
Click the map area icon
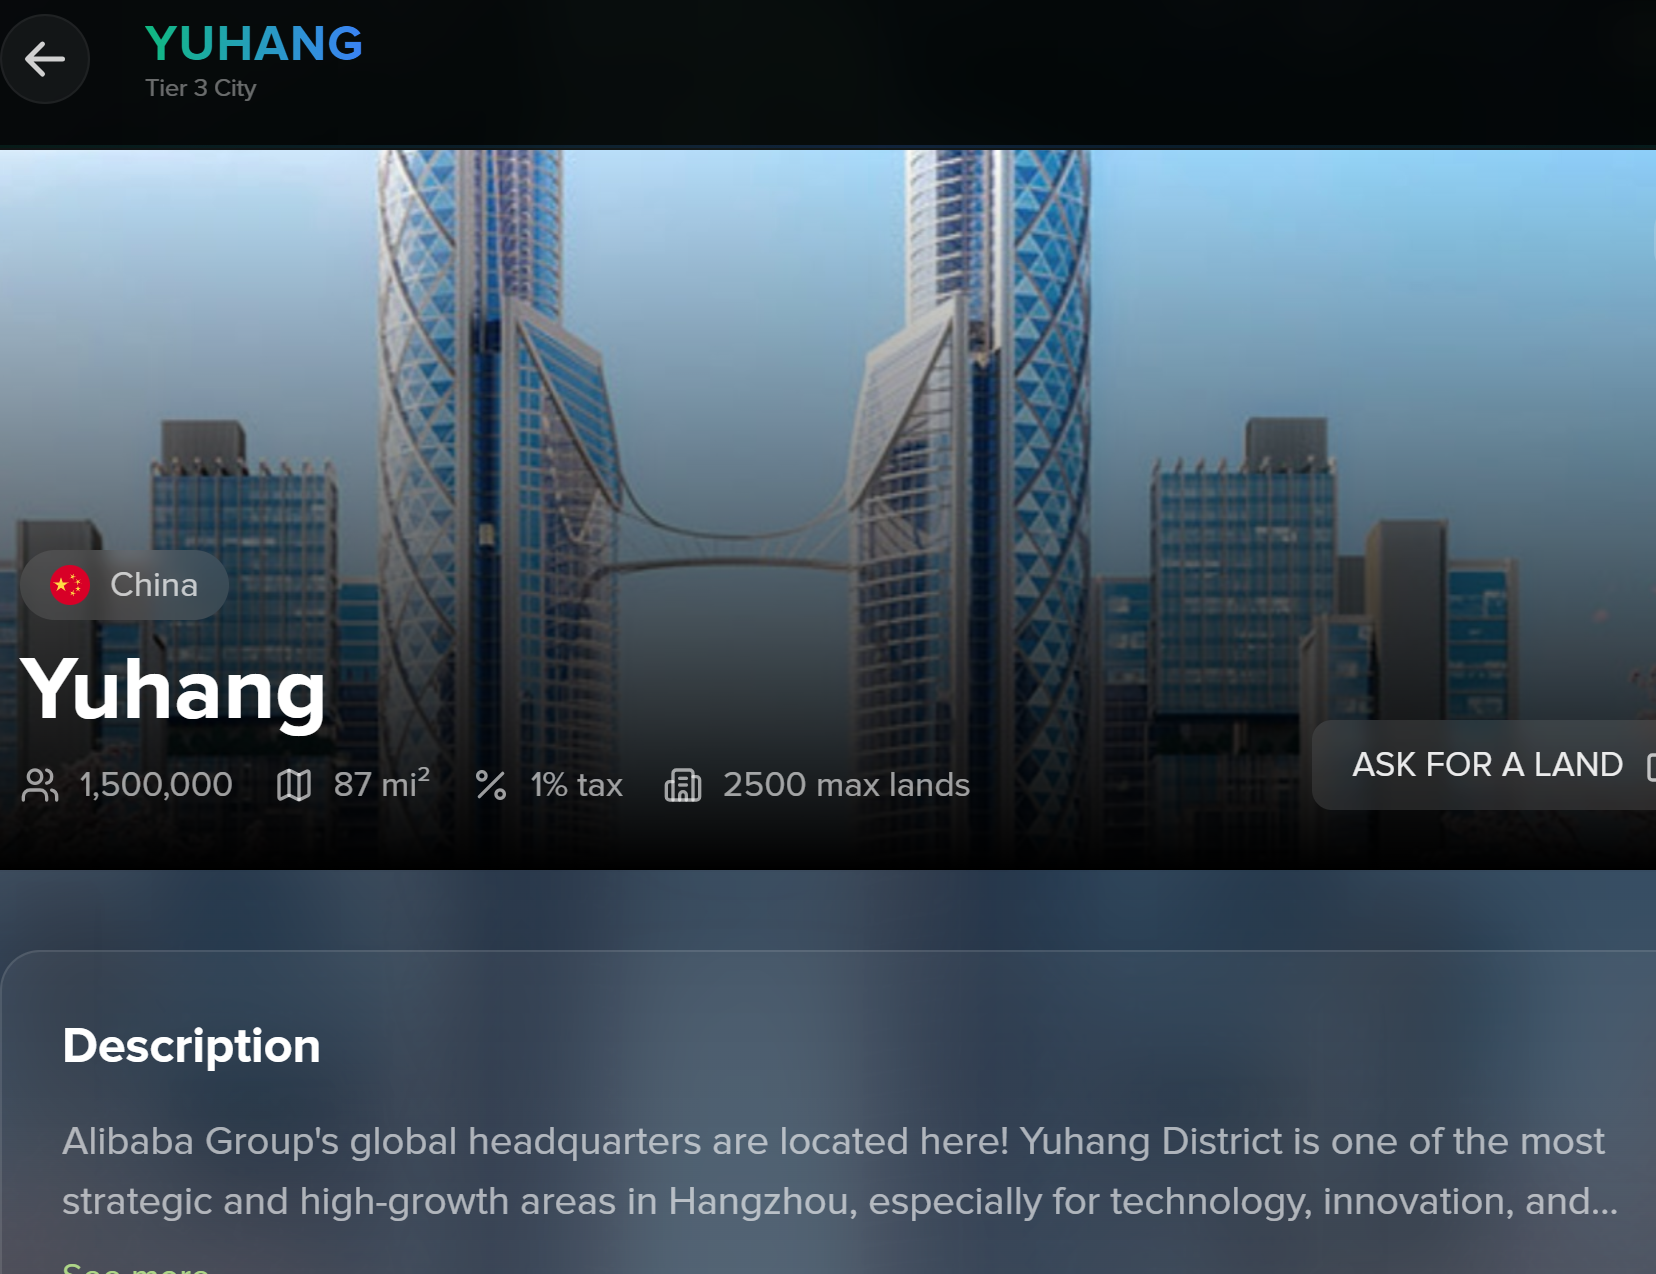pos(294,785)
